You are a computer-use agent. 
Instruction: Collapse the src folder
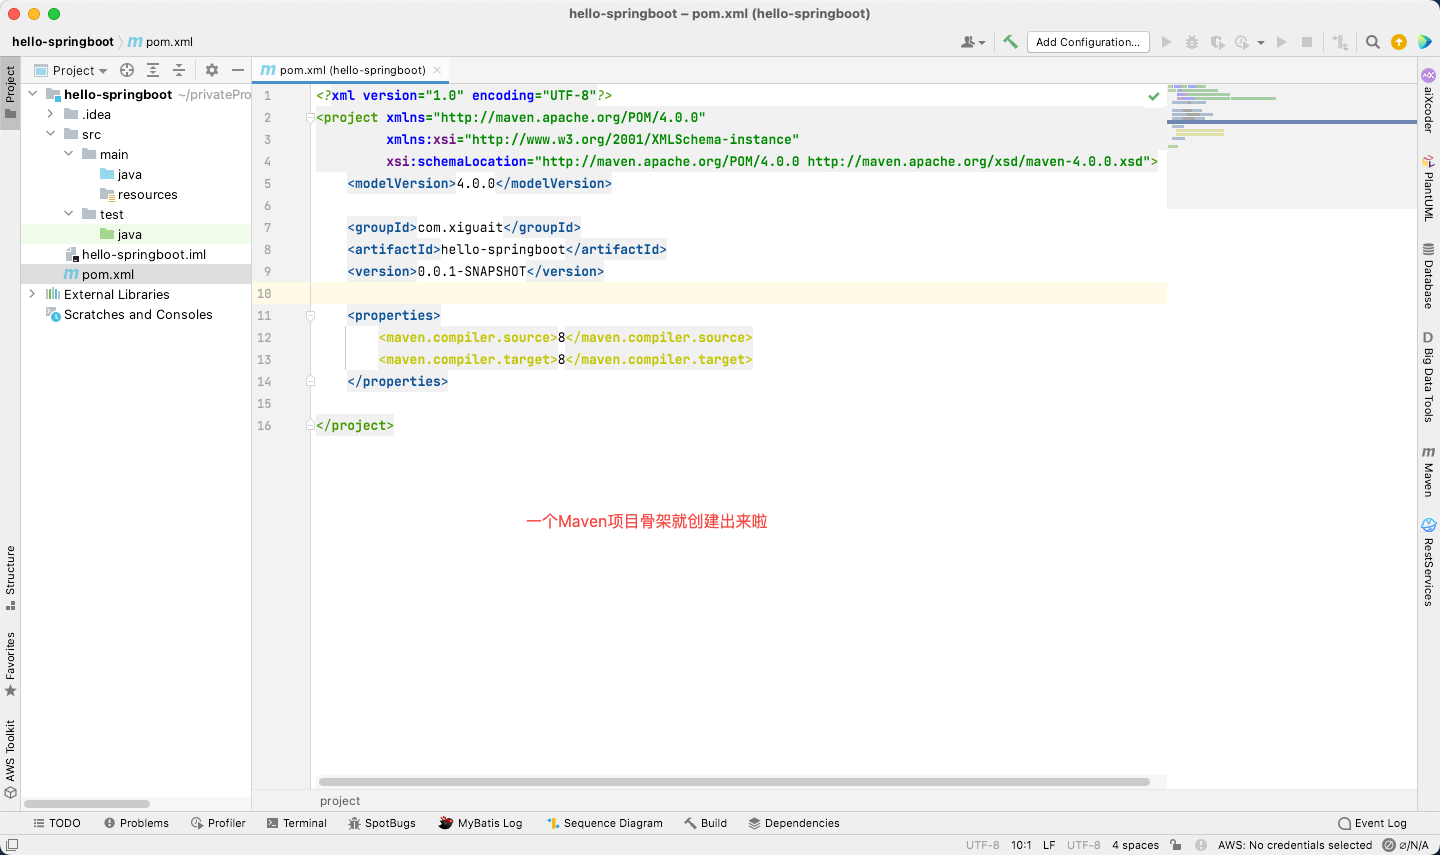coord(50,134)
